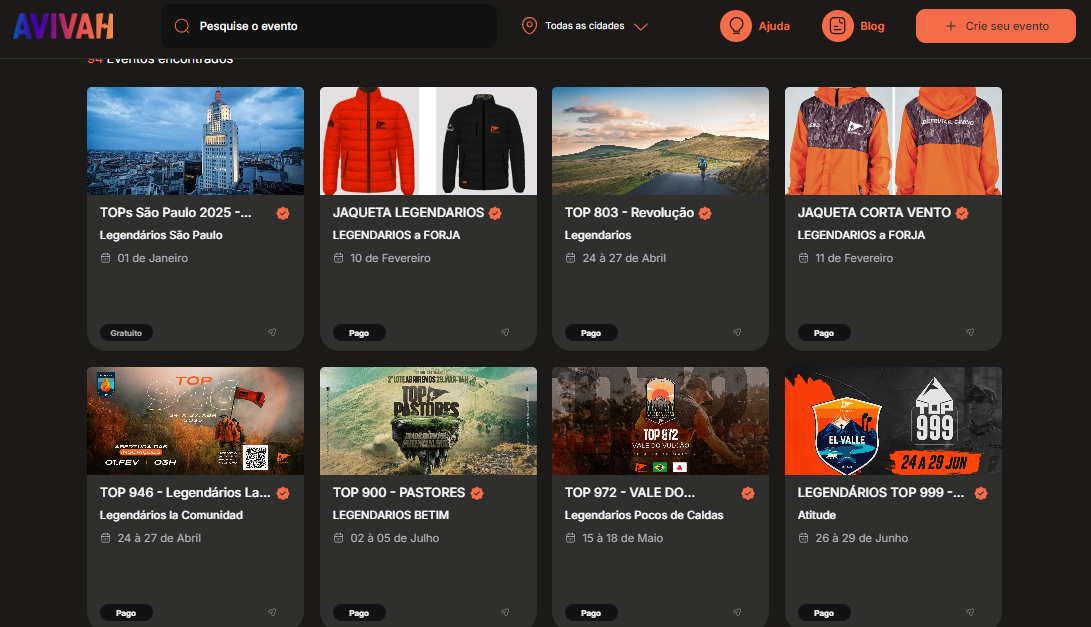Click verified badge on TOP 972 card
Screen dimensions: 1091x627
pos(748,493)
